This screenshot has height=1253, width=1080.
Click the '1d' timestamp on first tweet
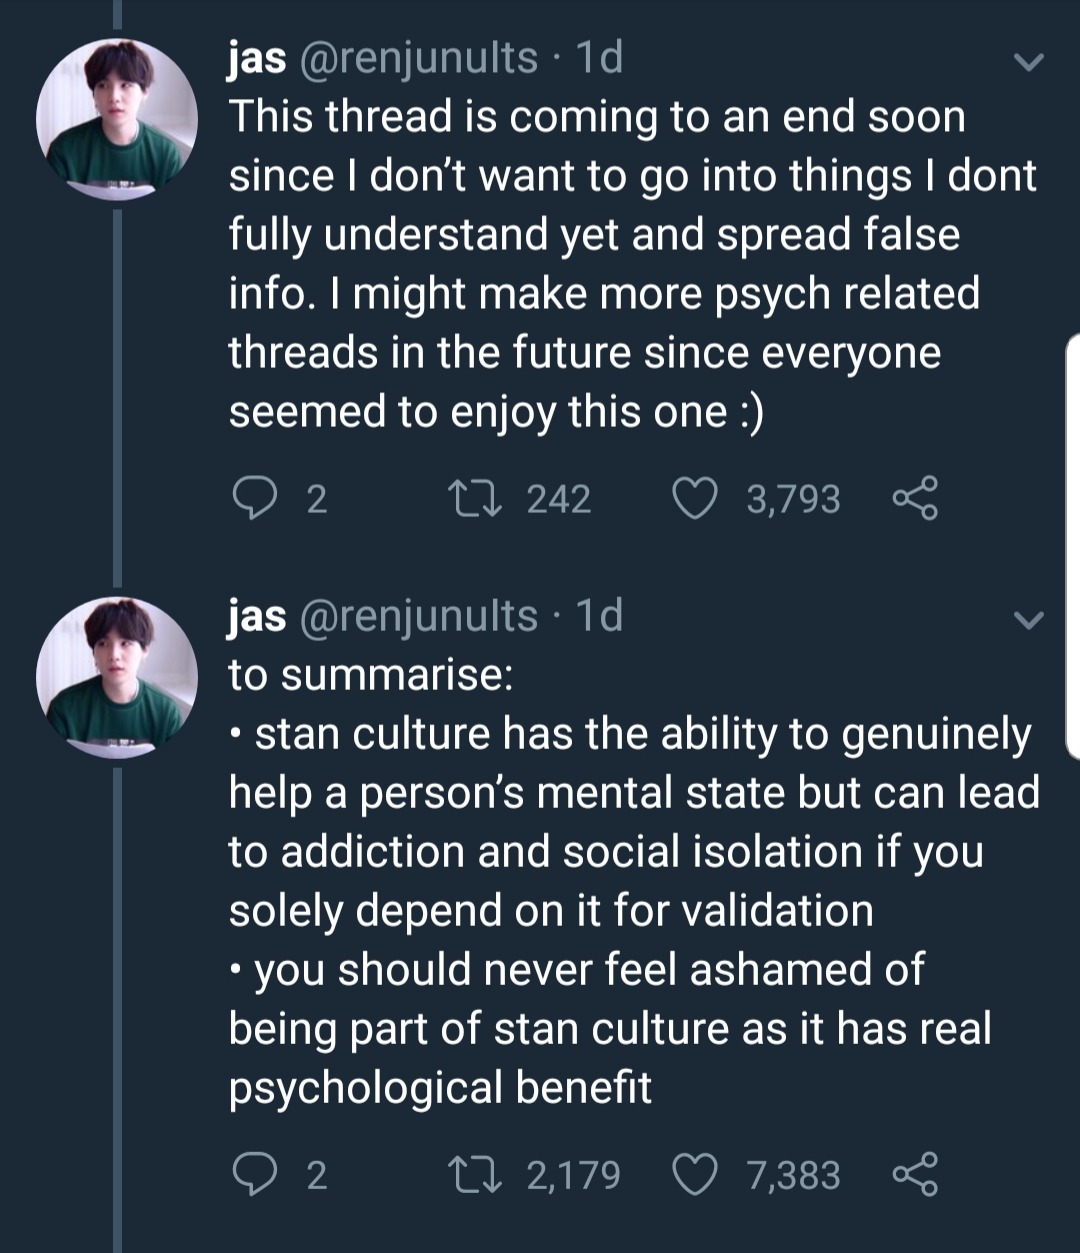pos(600,58)
